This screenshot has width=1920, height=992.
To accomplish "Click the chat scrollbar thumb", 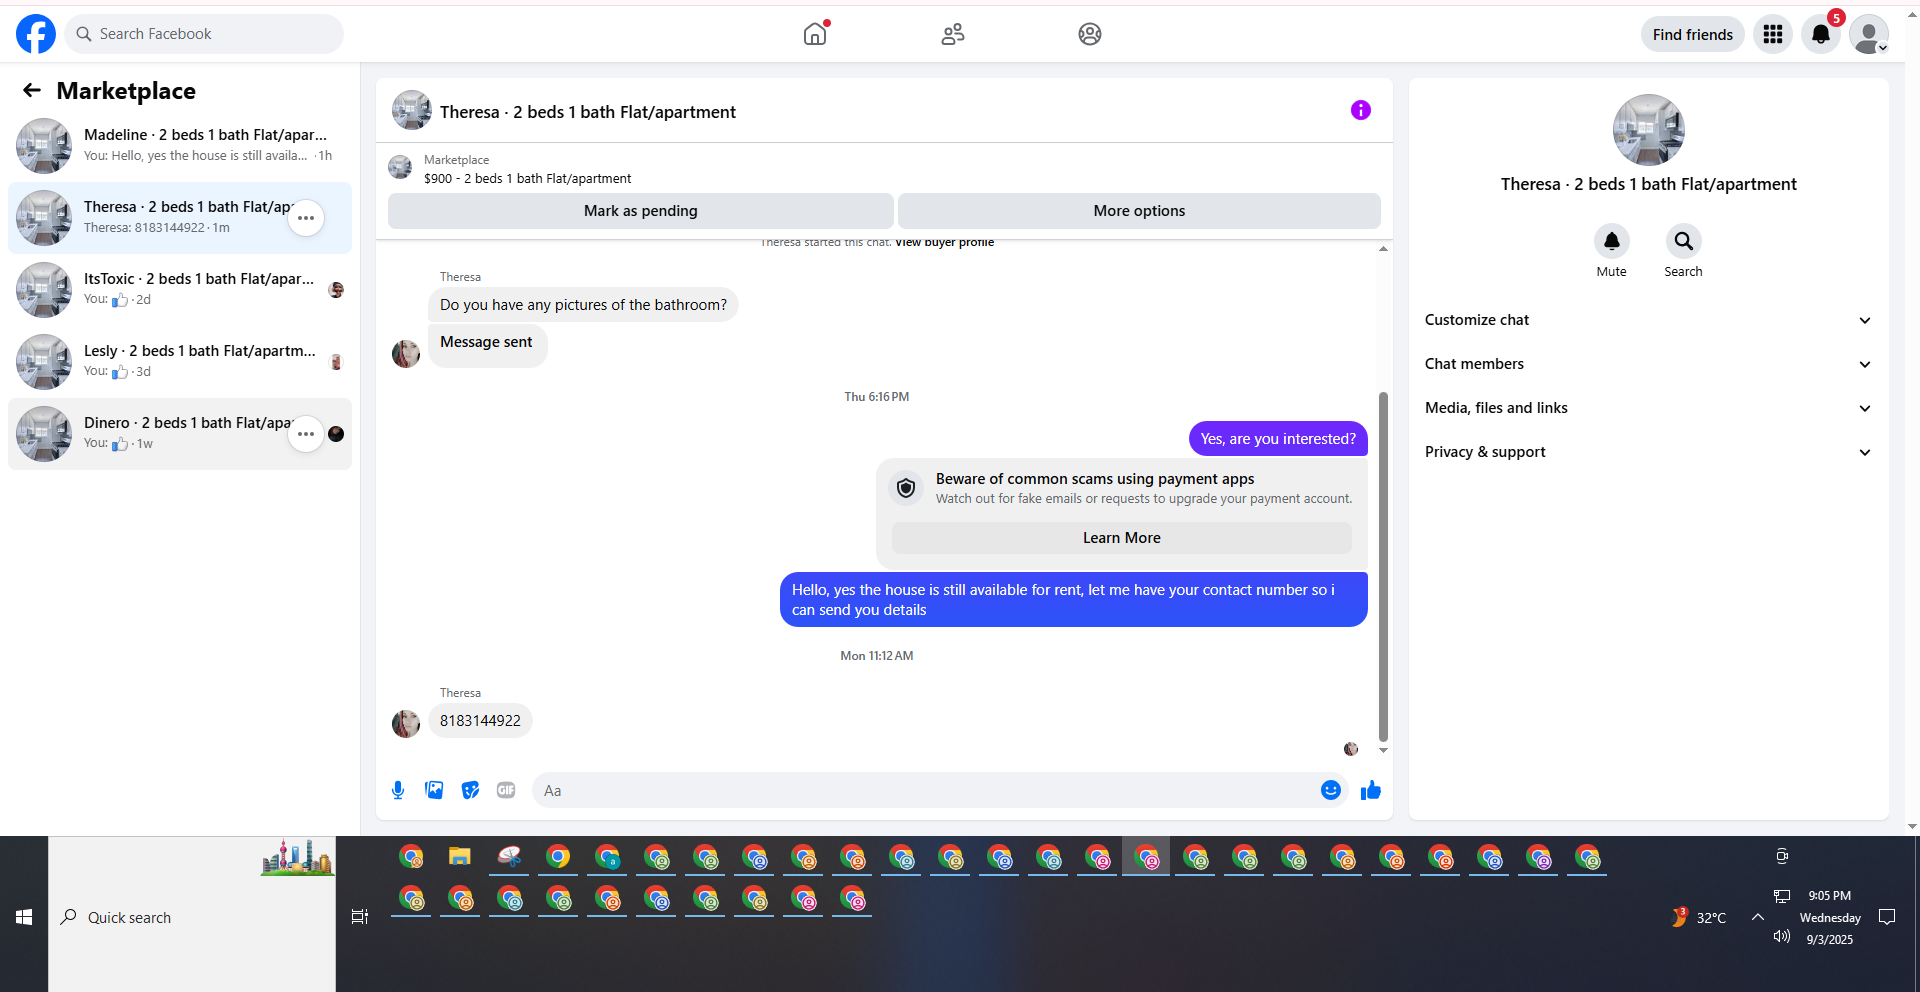I will tap(1383, 567).
